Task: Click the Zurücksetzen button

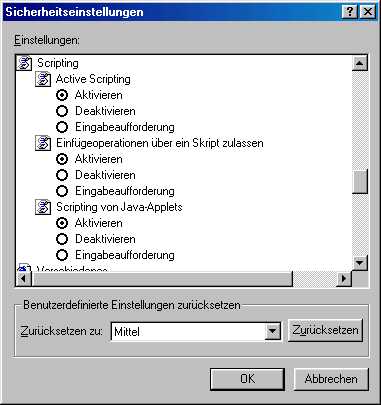Action: (325, 330)
